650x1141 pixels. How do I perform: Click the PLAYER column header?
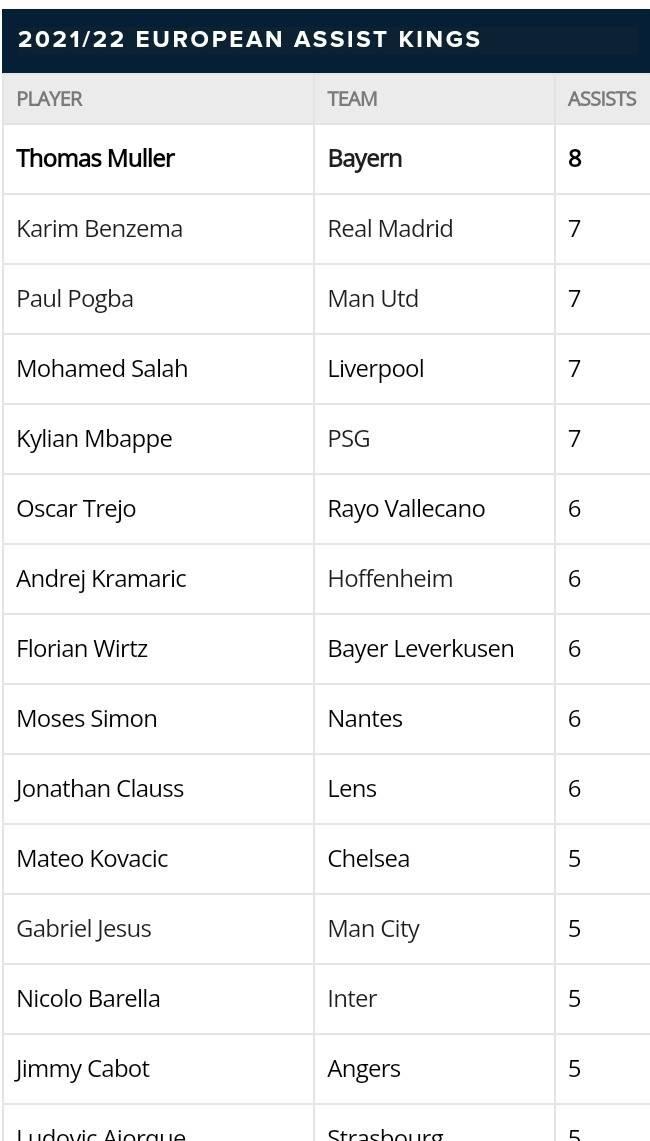coord(49,99)
